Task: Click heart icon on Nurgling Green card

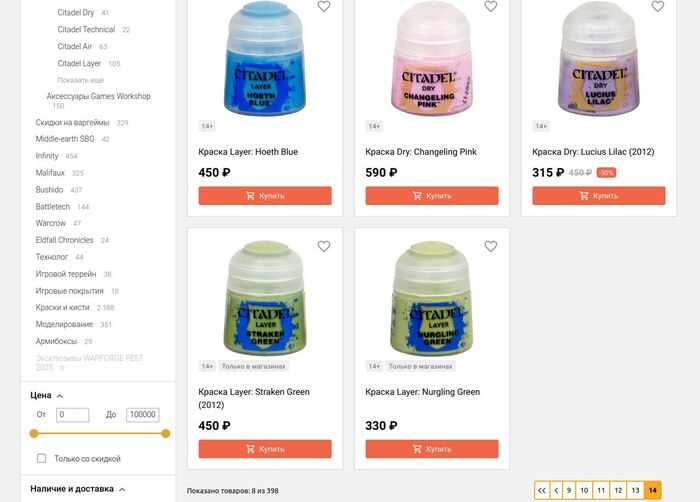Action: tap(491, 246)
